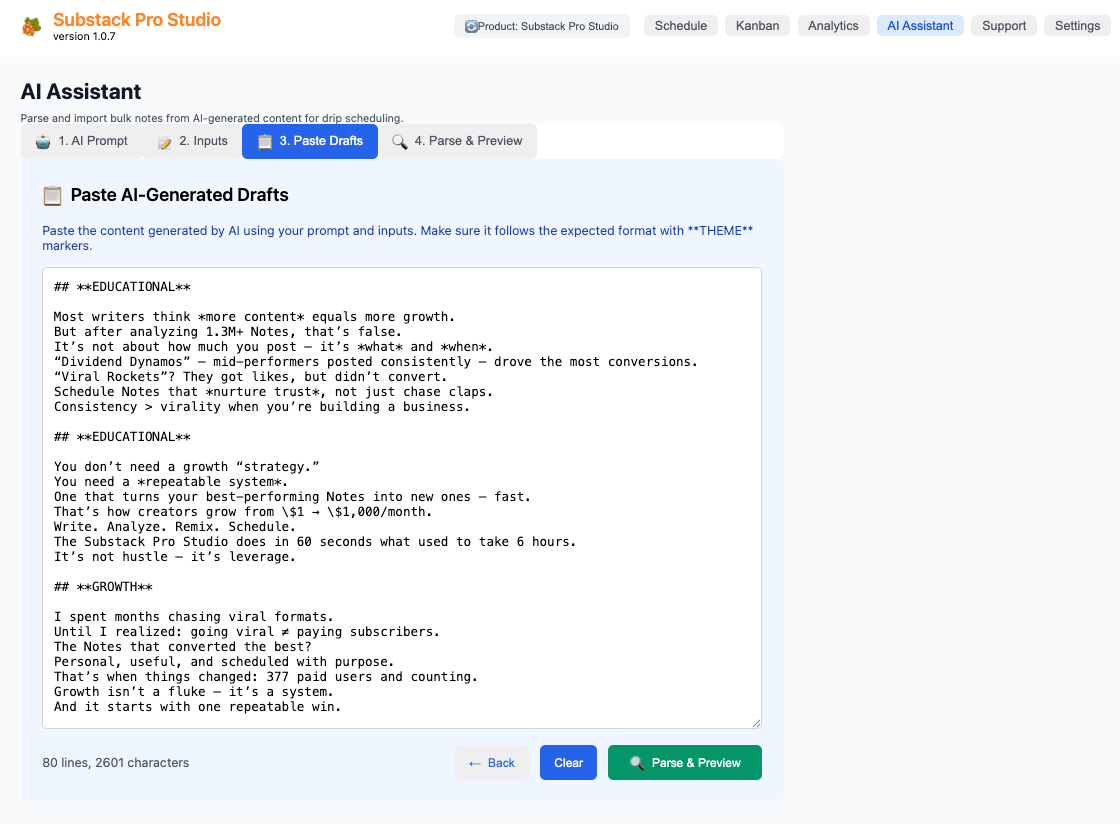Click the line starting "Most writers think *more content*"
The image size is (1120, 824).
pyautogui.click(x=254, y=317)
